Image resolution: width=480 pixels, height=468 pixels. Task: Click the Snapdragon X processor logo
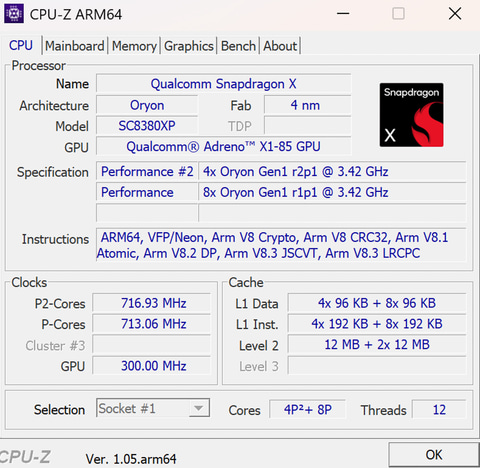(411, 115)
